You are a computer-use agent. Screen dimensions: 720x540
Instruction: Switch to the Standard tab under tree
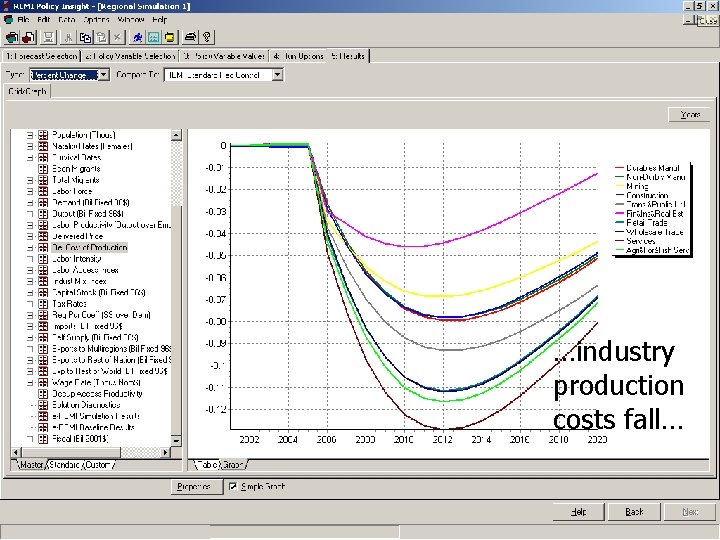click(x=65, y=465)
